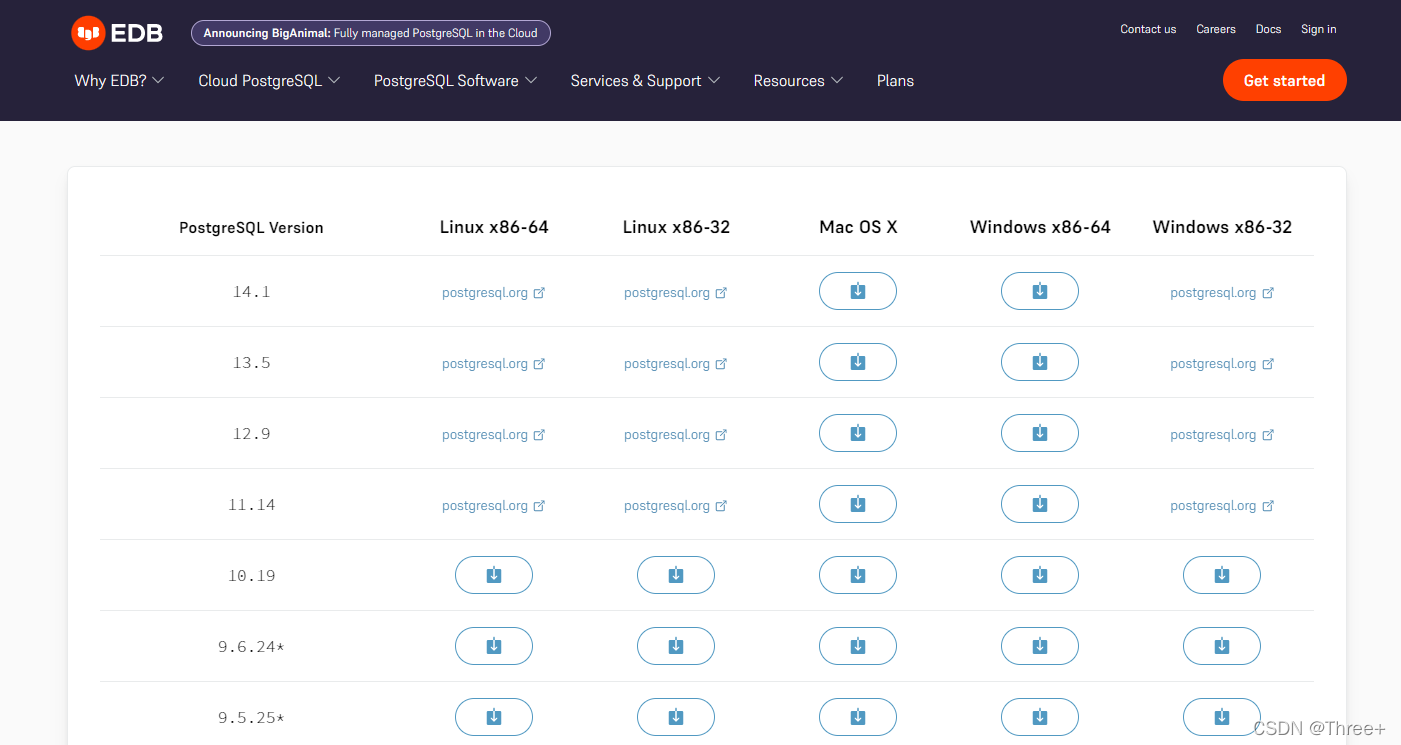The image size is (1401, 745).
Task: Click the Contact us link
Action: pyautogui.click(x=1148, y=29)
